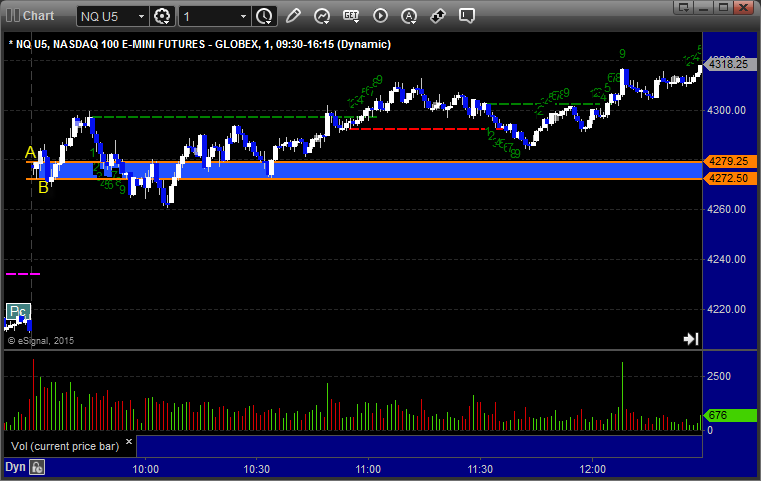The width and height of the screenshot is (761, 481).
Task: Open the time template clock menu
Action: [x=265, y=16]
